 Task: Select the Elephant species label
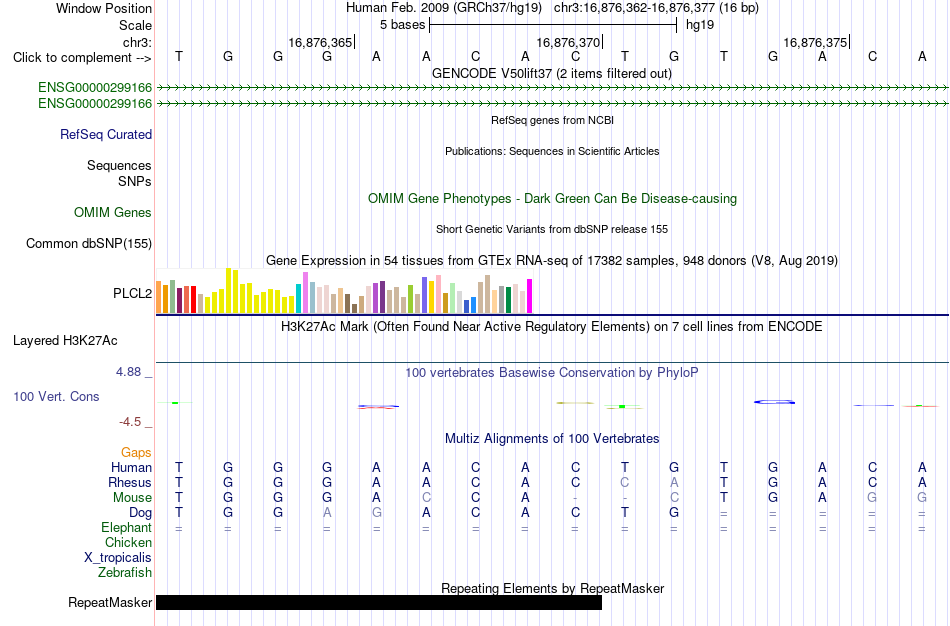127,528
